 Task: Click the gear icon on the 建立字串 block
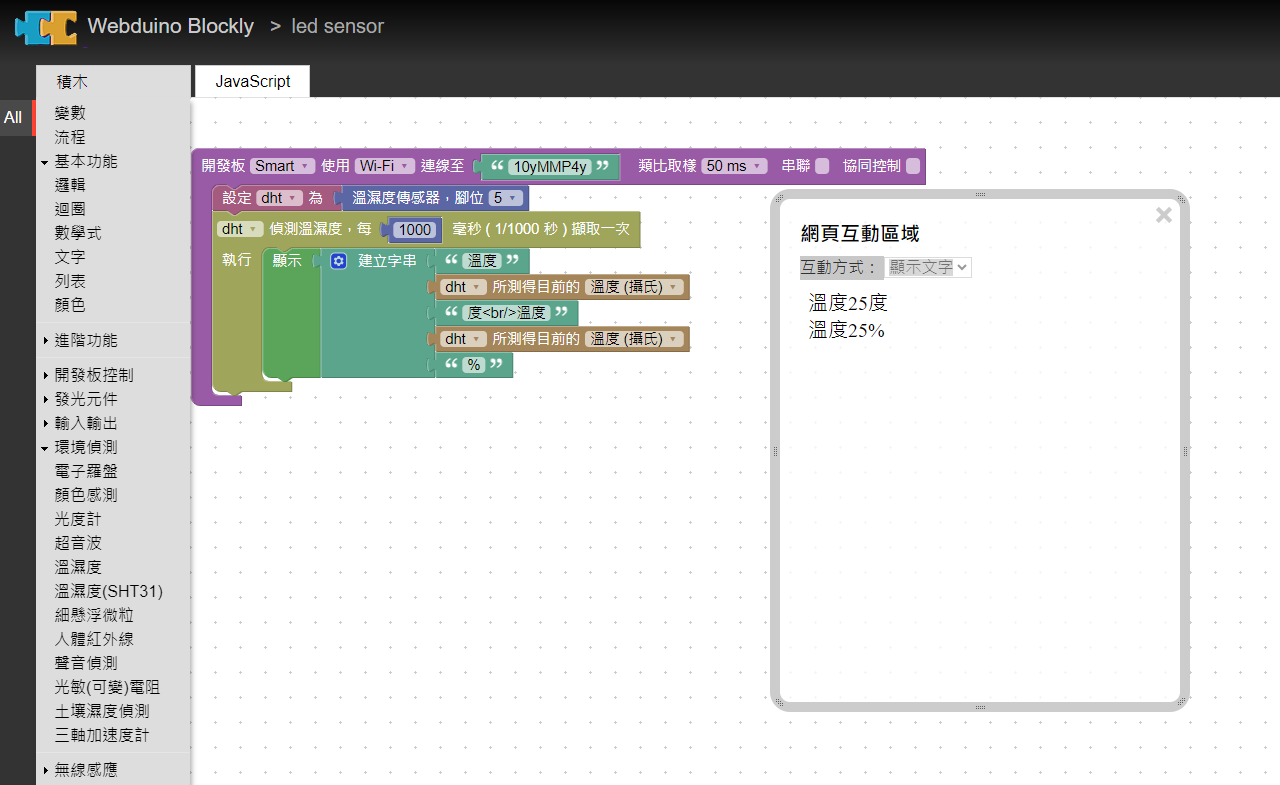tap(339, 261)
